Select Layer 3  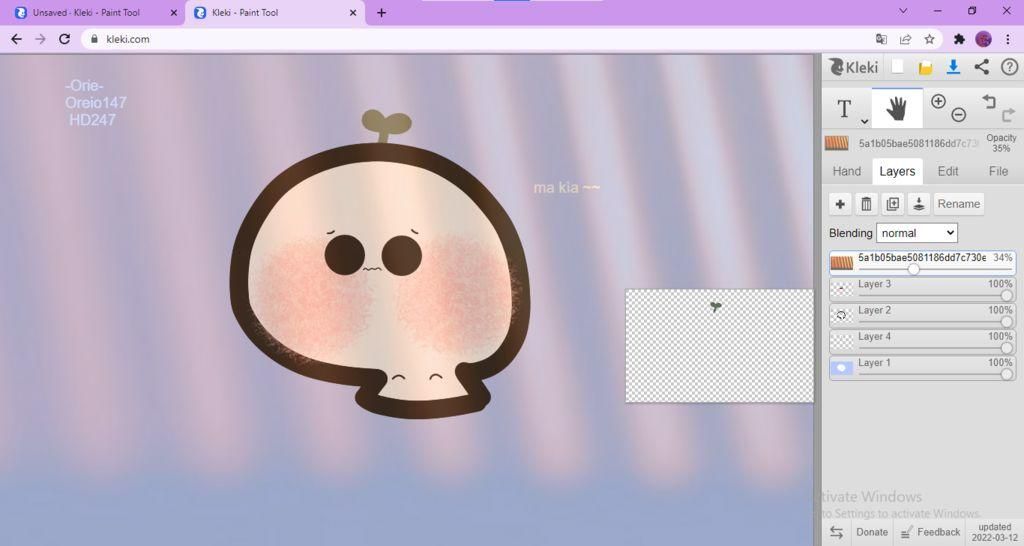click(x=923, y=289)
